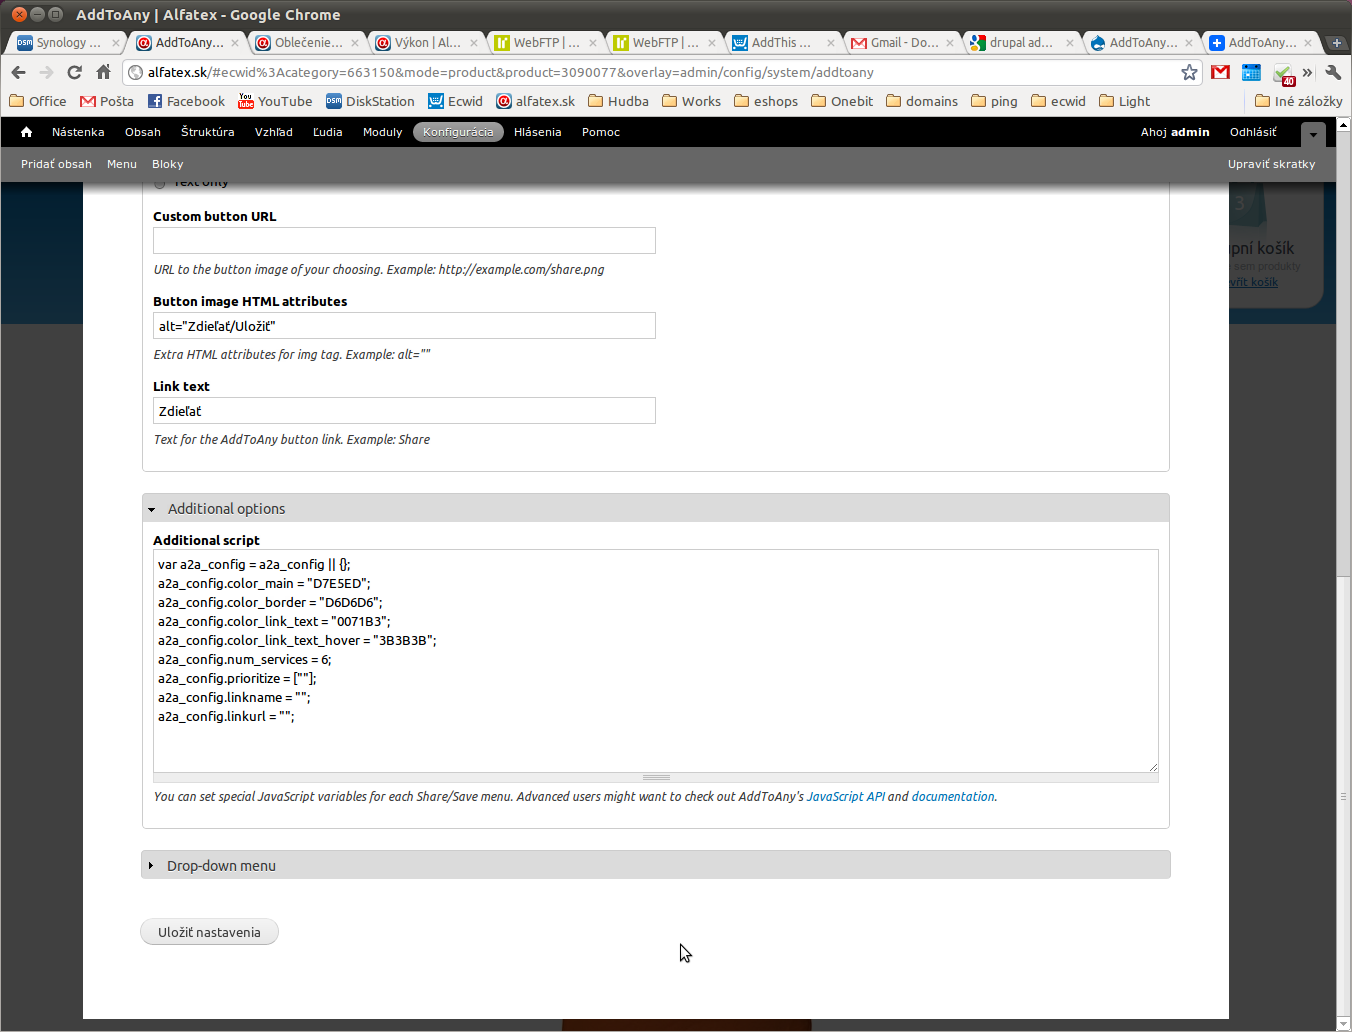Show hidden extensions chevron
The width and height of the screenshot is (1352, 1032).
click(1307, 72)
